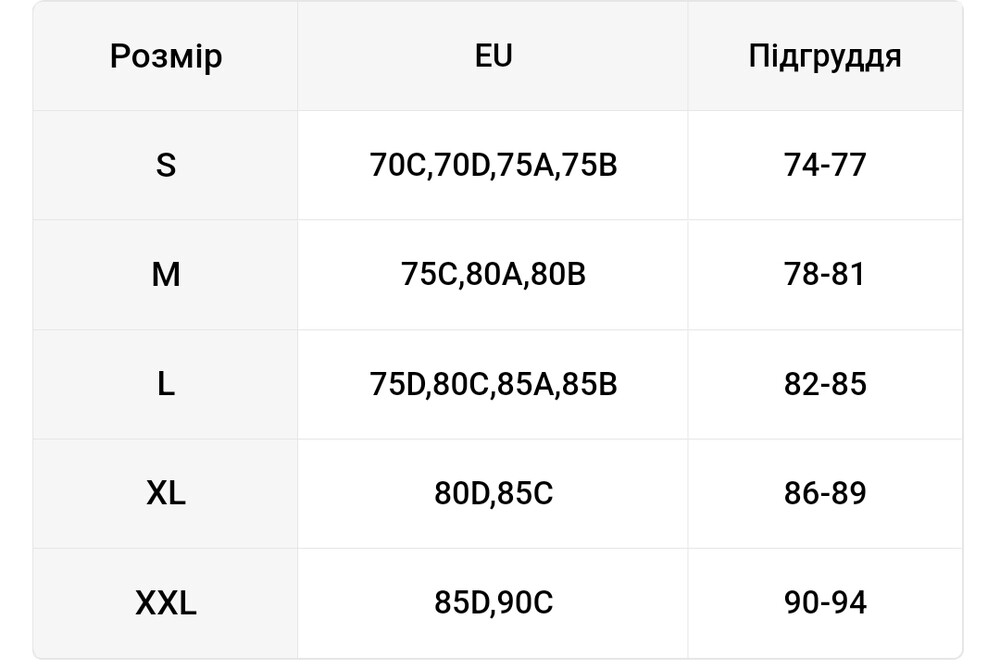
Task: Click the 78-81 underbust value
Action: 825,274
